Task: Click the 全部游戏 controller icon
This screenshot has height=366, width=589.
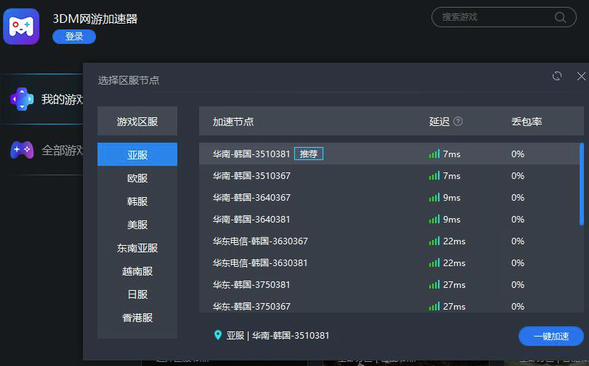Action: pos(22,150)
